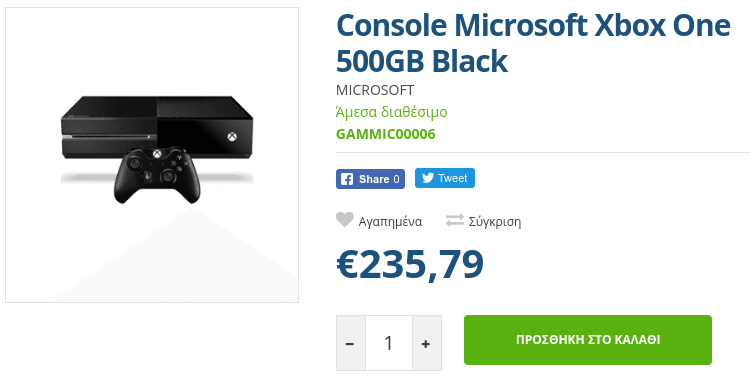750x378 pixels.
Task: Click the quantity input field
Action: (x=389, y=343)
